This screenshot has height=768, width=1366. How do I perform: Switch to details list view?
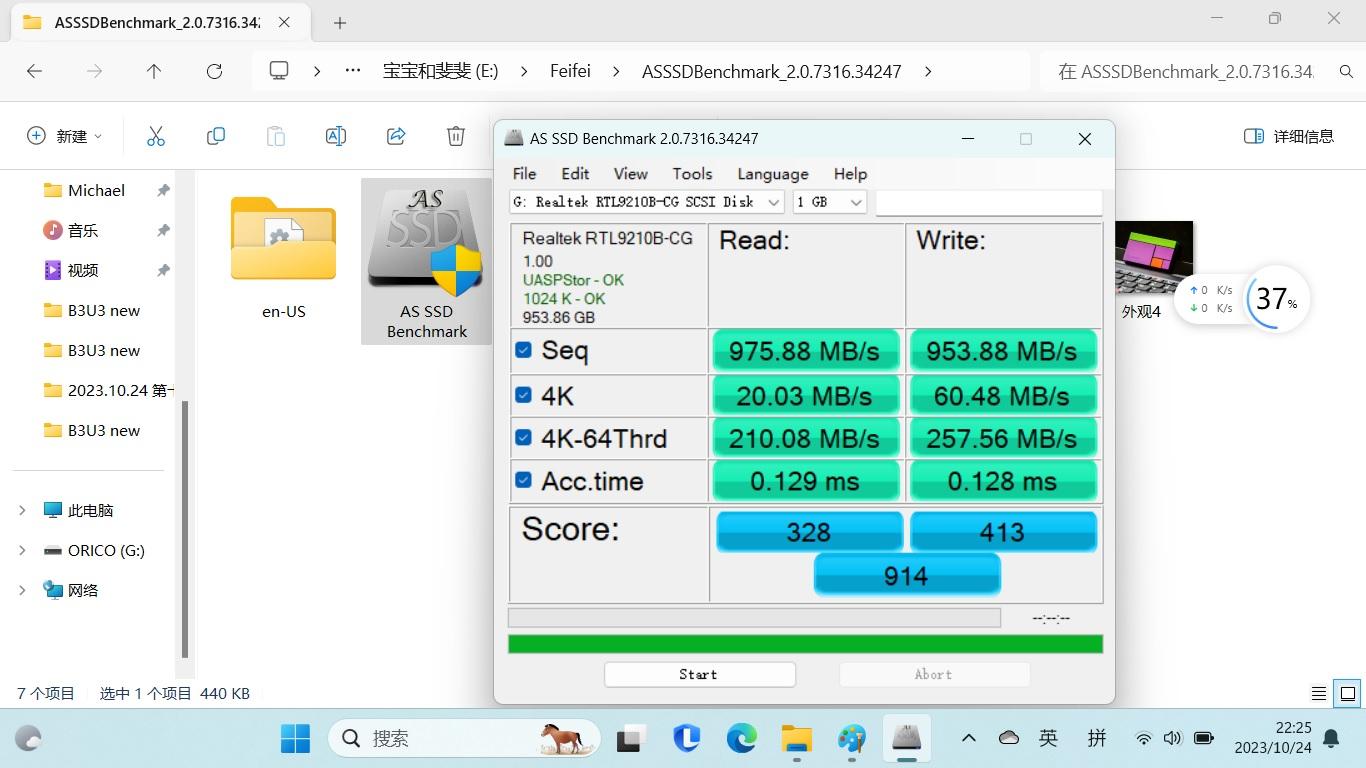coord(1319,693)
